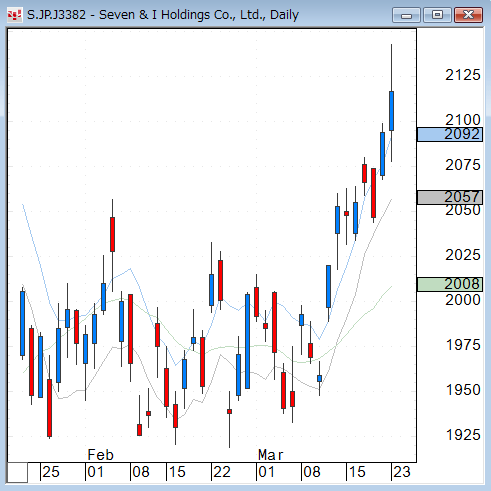Click date marker 22 on time axis
This screenshot has height=491, width=491.
click(222, 472)
